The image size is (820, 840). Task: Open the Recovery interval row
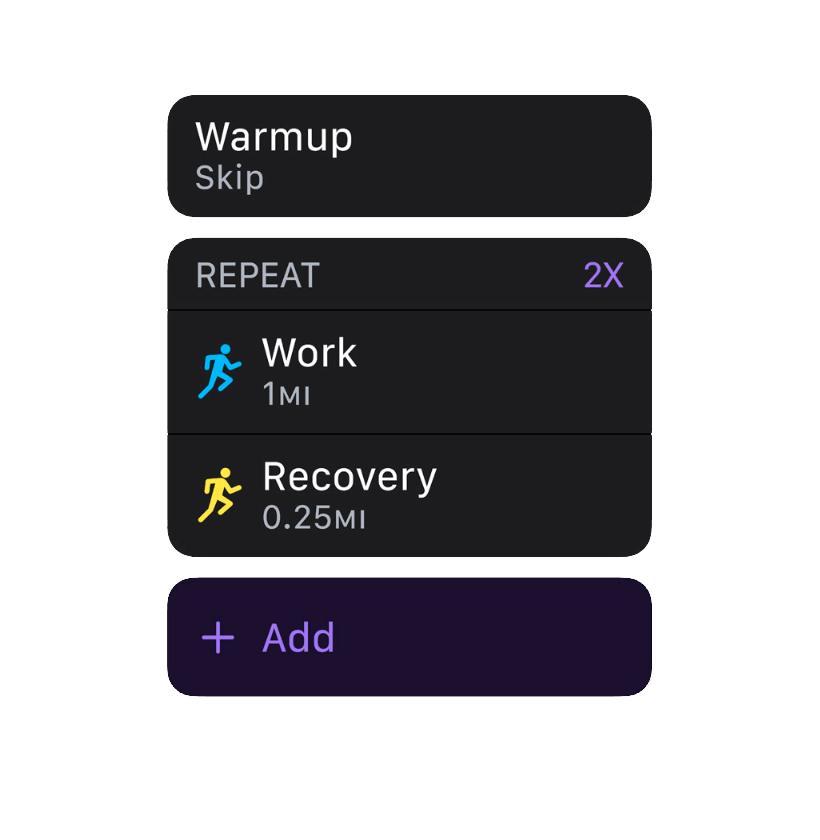pyautogui.click(x=409, y=496)
